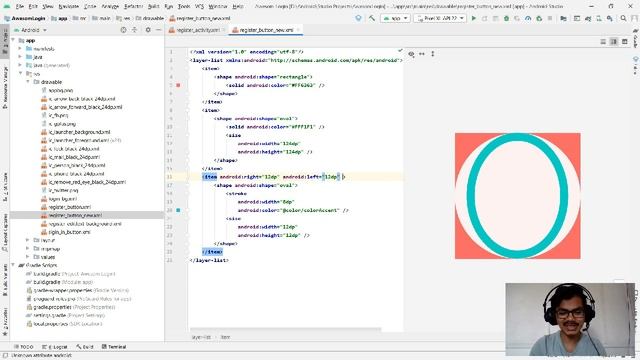The width and height of the screenshot is (640, 360).
Task: Collapse the app module tree node
Action: coord(13,40)
